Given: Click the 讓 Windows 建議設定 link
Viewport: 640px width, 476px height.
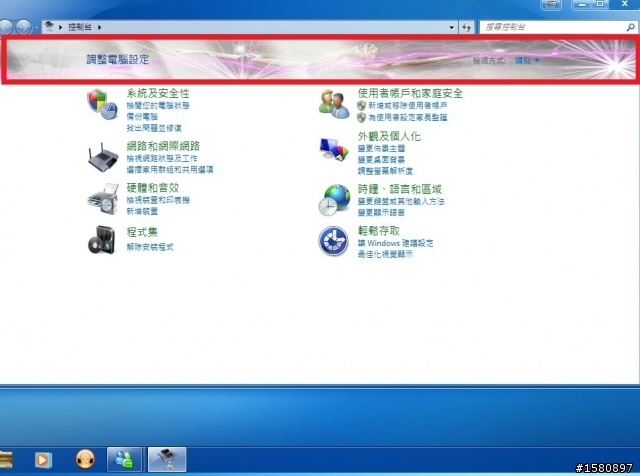Looking at the screenshot, I should point(395,243).
